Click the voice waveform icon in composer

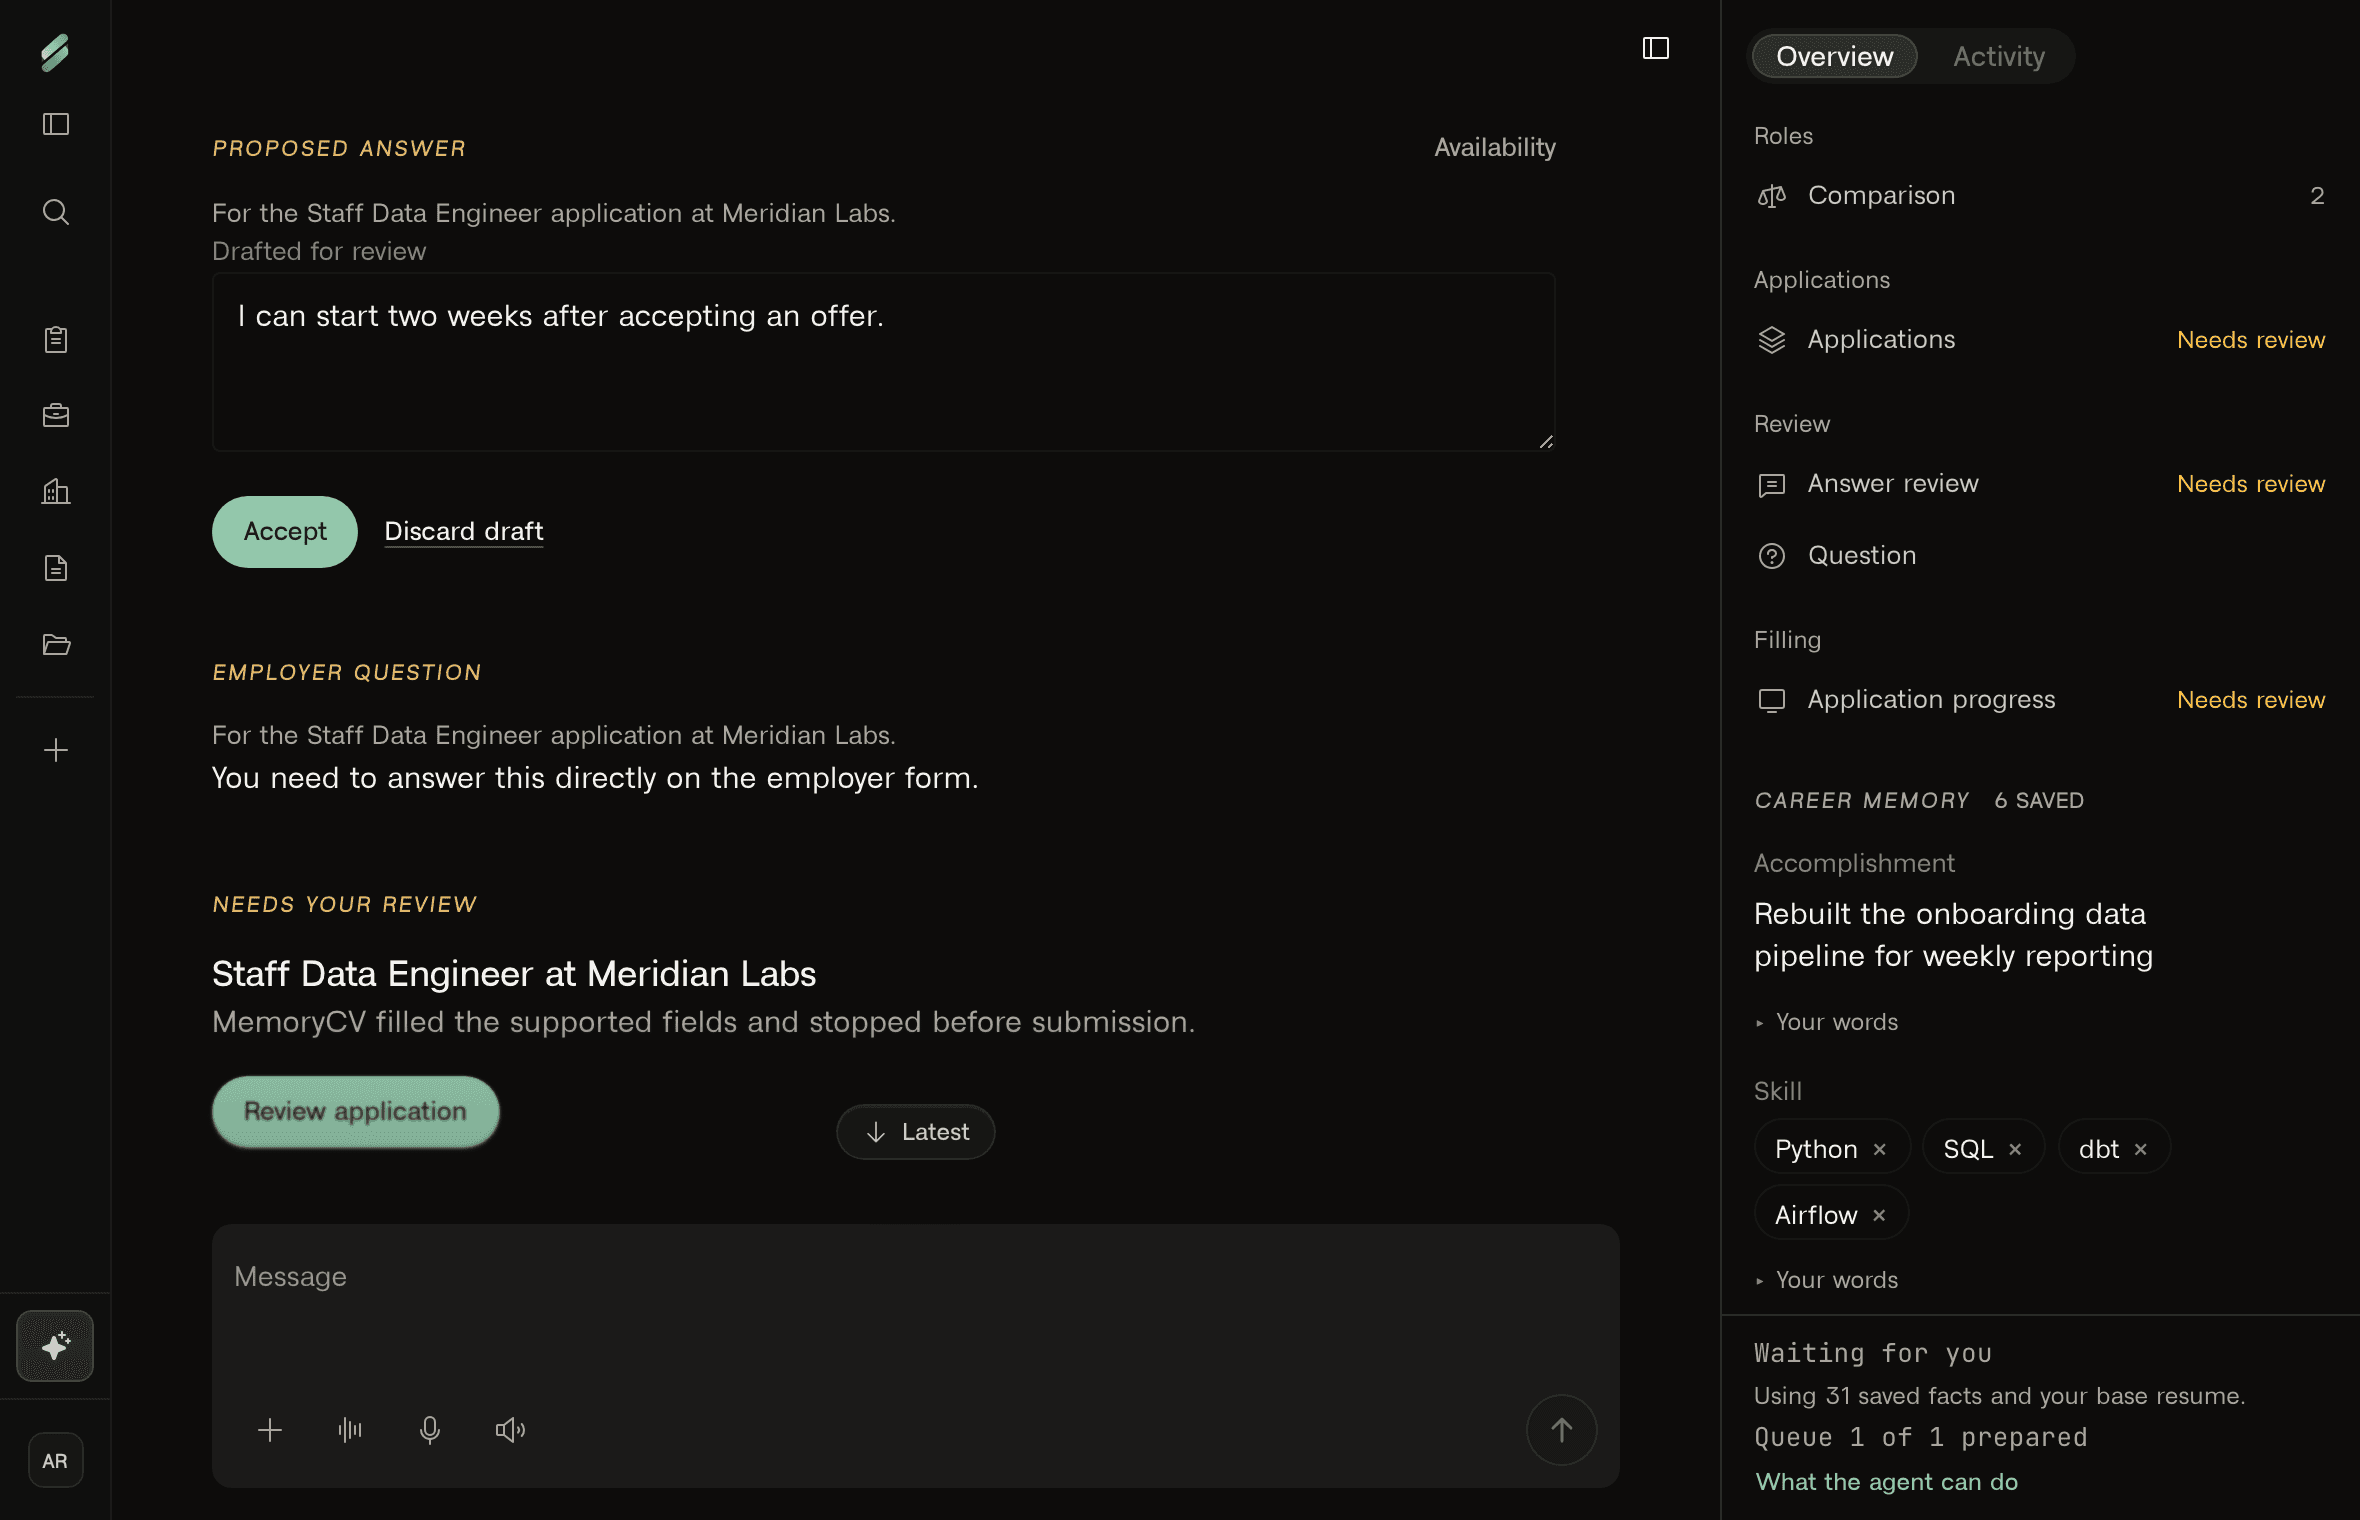350,1430
